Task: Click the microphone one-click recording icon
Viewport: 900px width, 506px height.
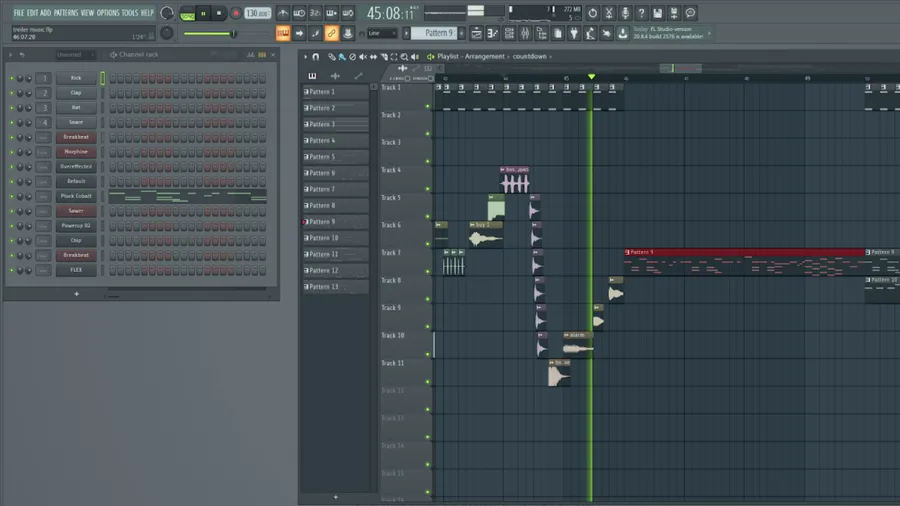Action: 625,13
